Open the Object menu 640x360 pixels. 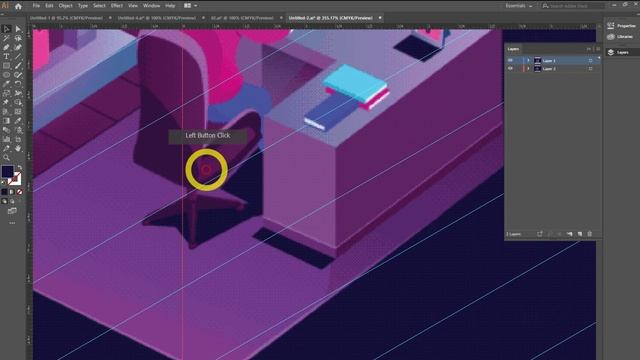click(x=65, y=6)
